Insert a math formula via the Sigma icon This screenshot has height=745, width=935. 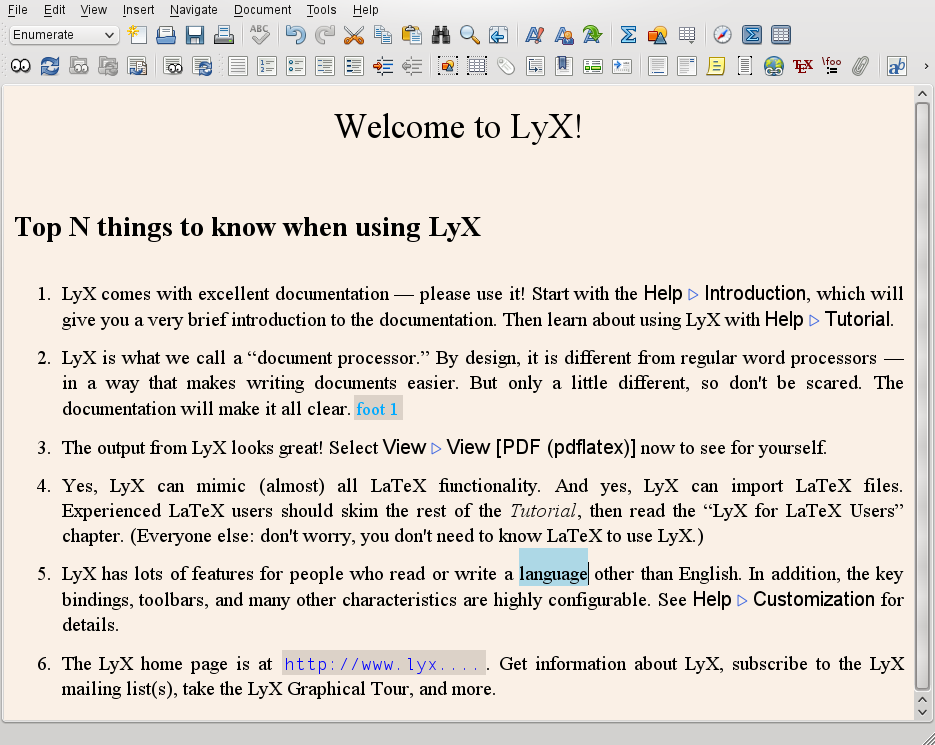pyautogui.click(x=628, y=34)
